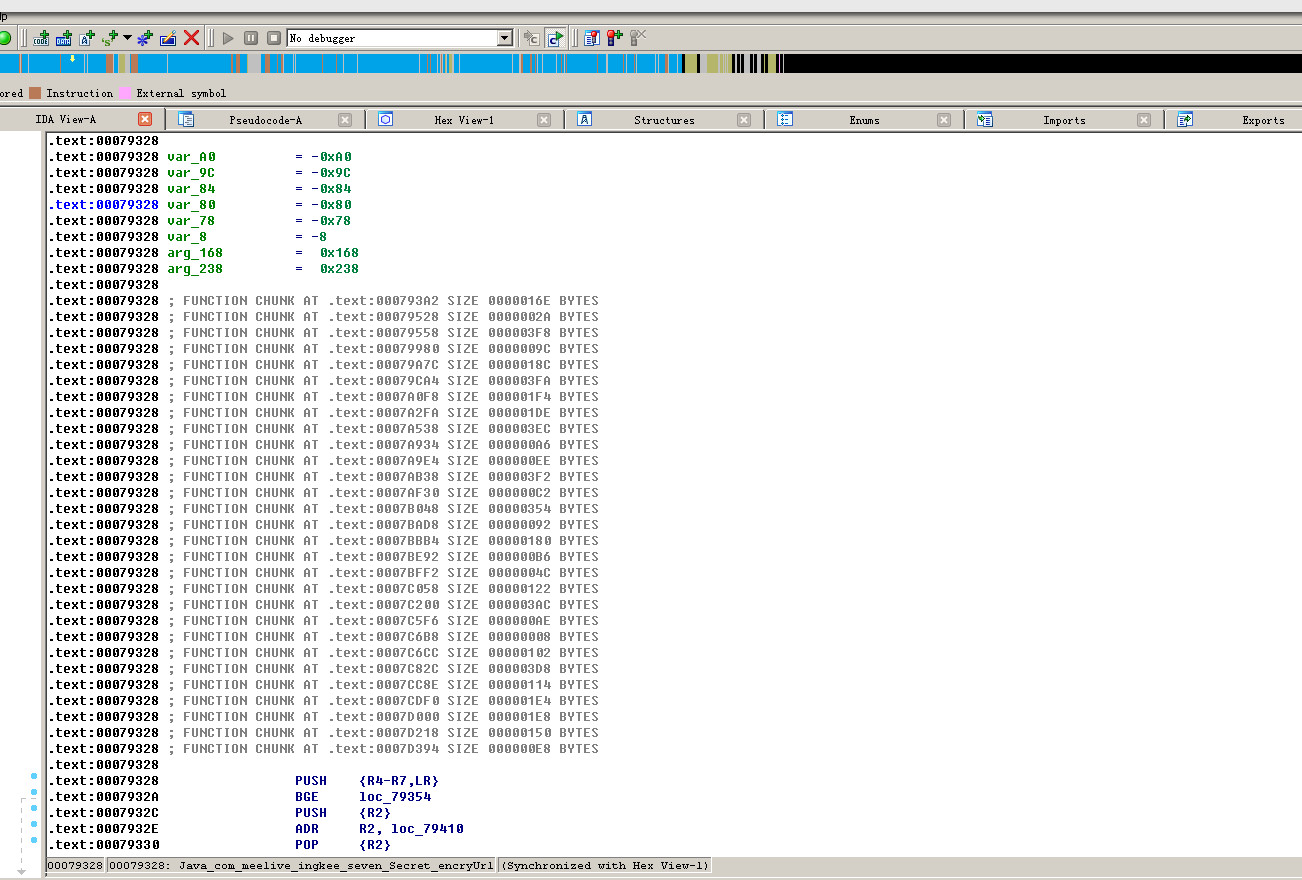
Task: Select variable var_78
Action: pos(191,221)
